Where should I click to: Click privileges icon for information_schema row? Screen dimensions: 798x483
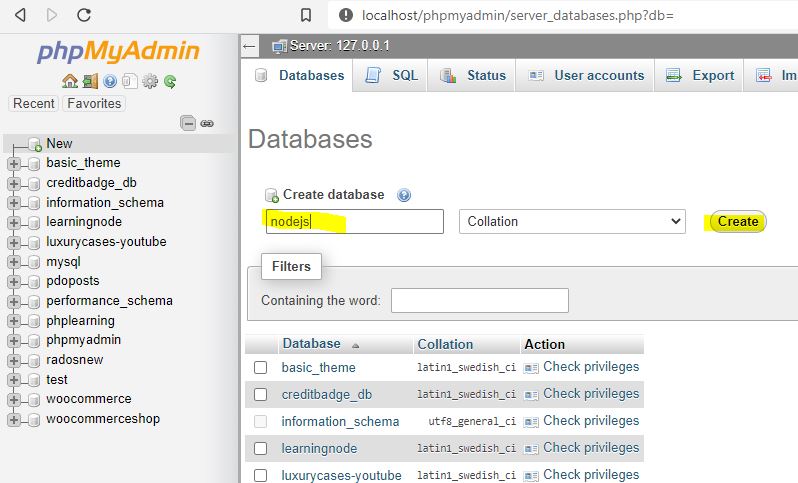pyautogui.click(x=531, y=421)
